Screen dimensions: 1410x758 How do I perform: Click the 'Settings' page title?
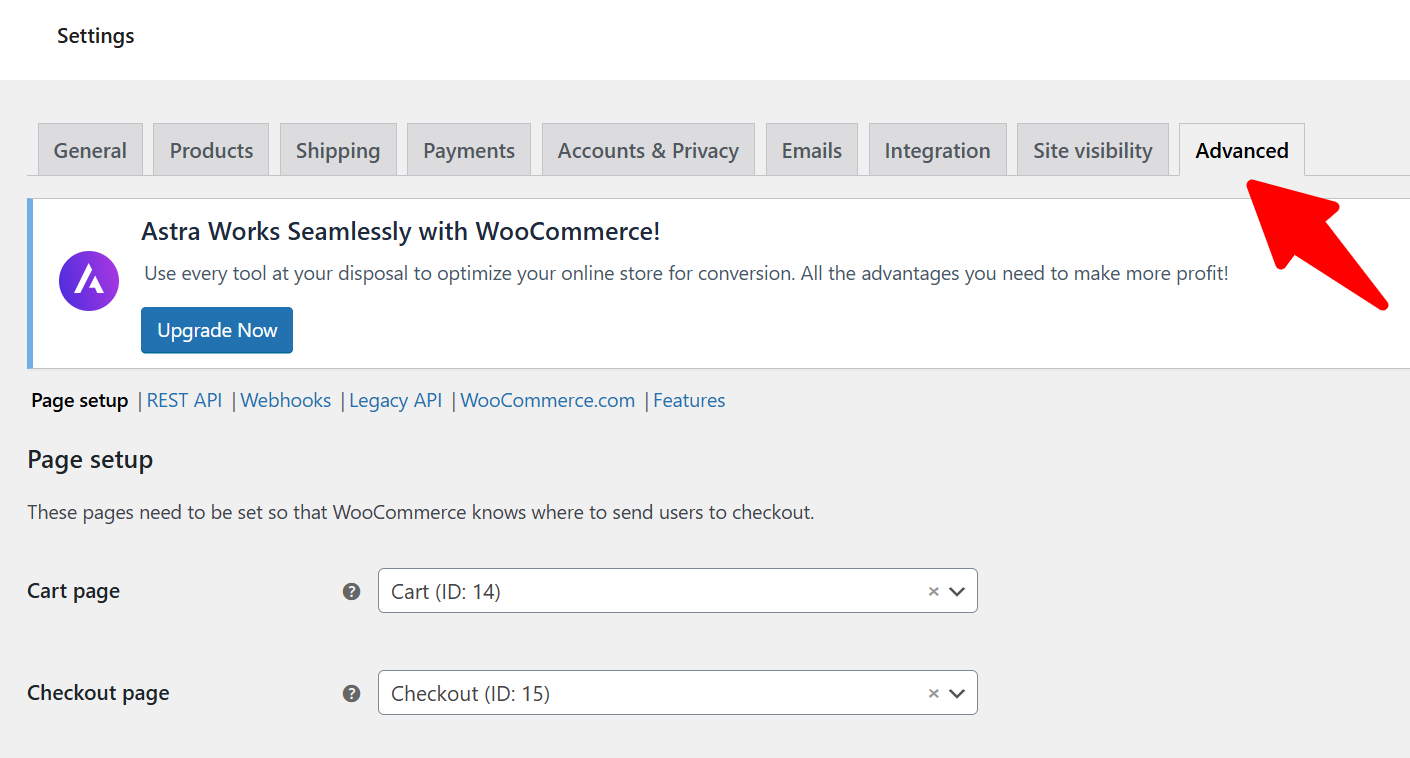(96, 36)
